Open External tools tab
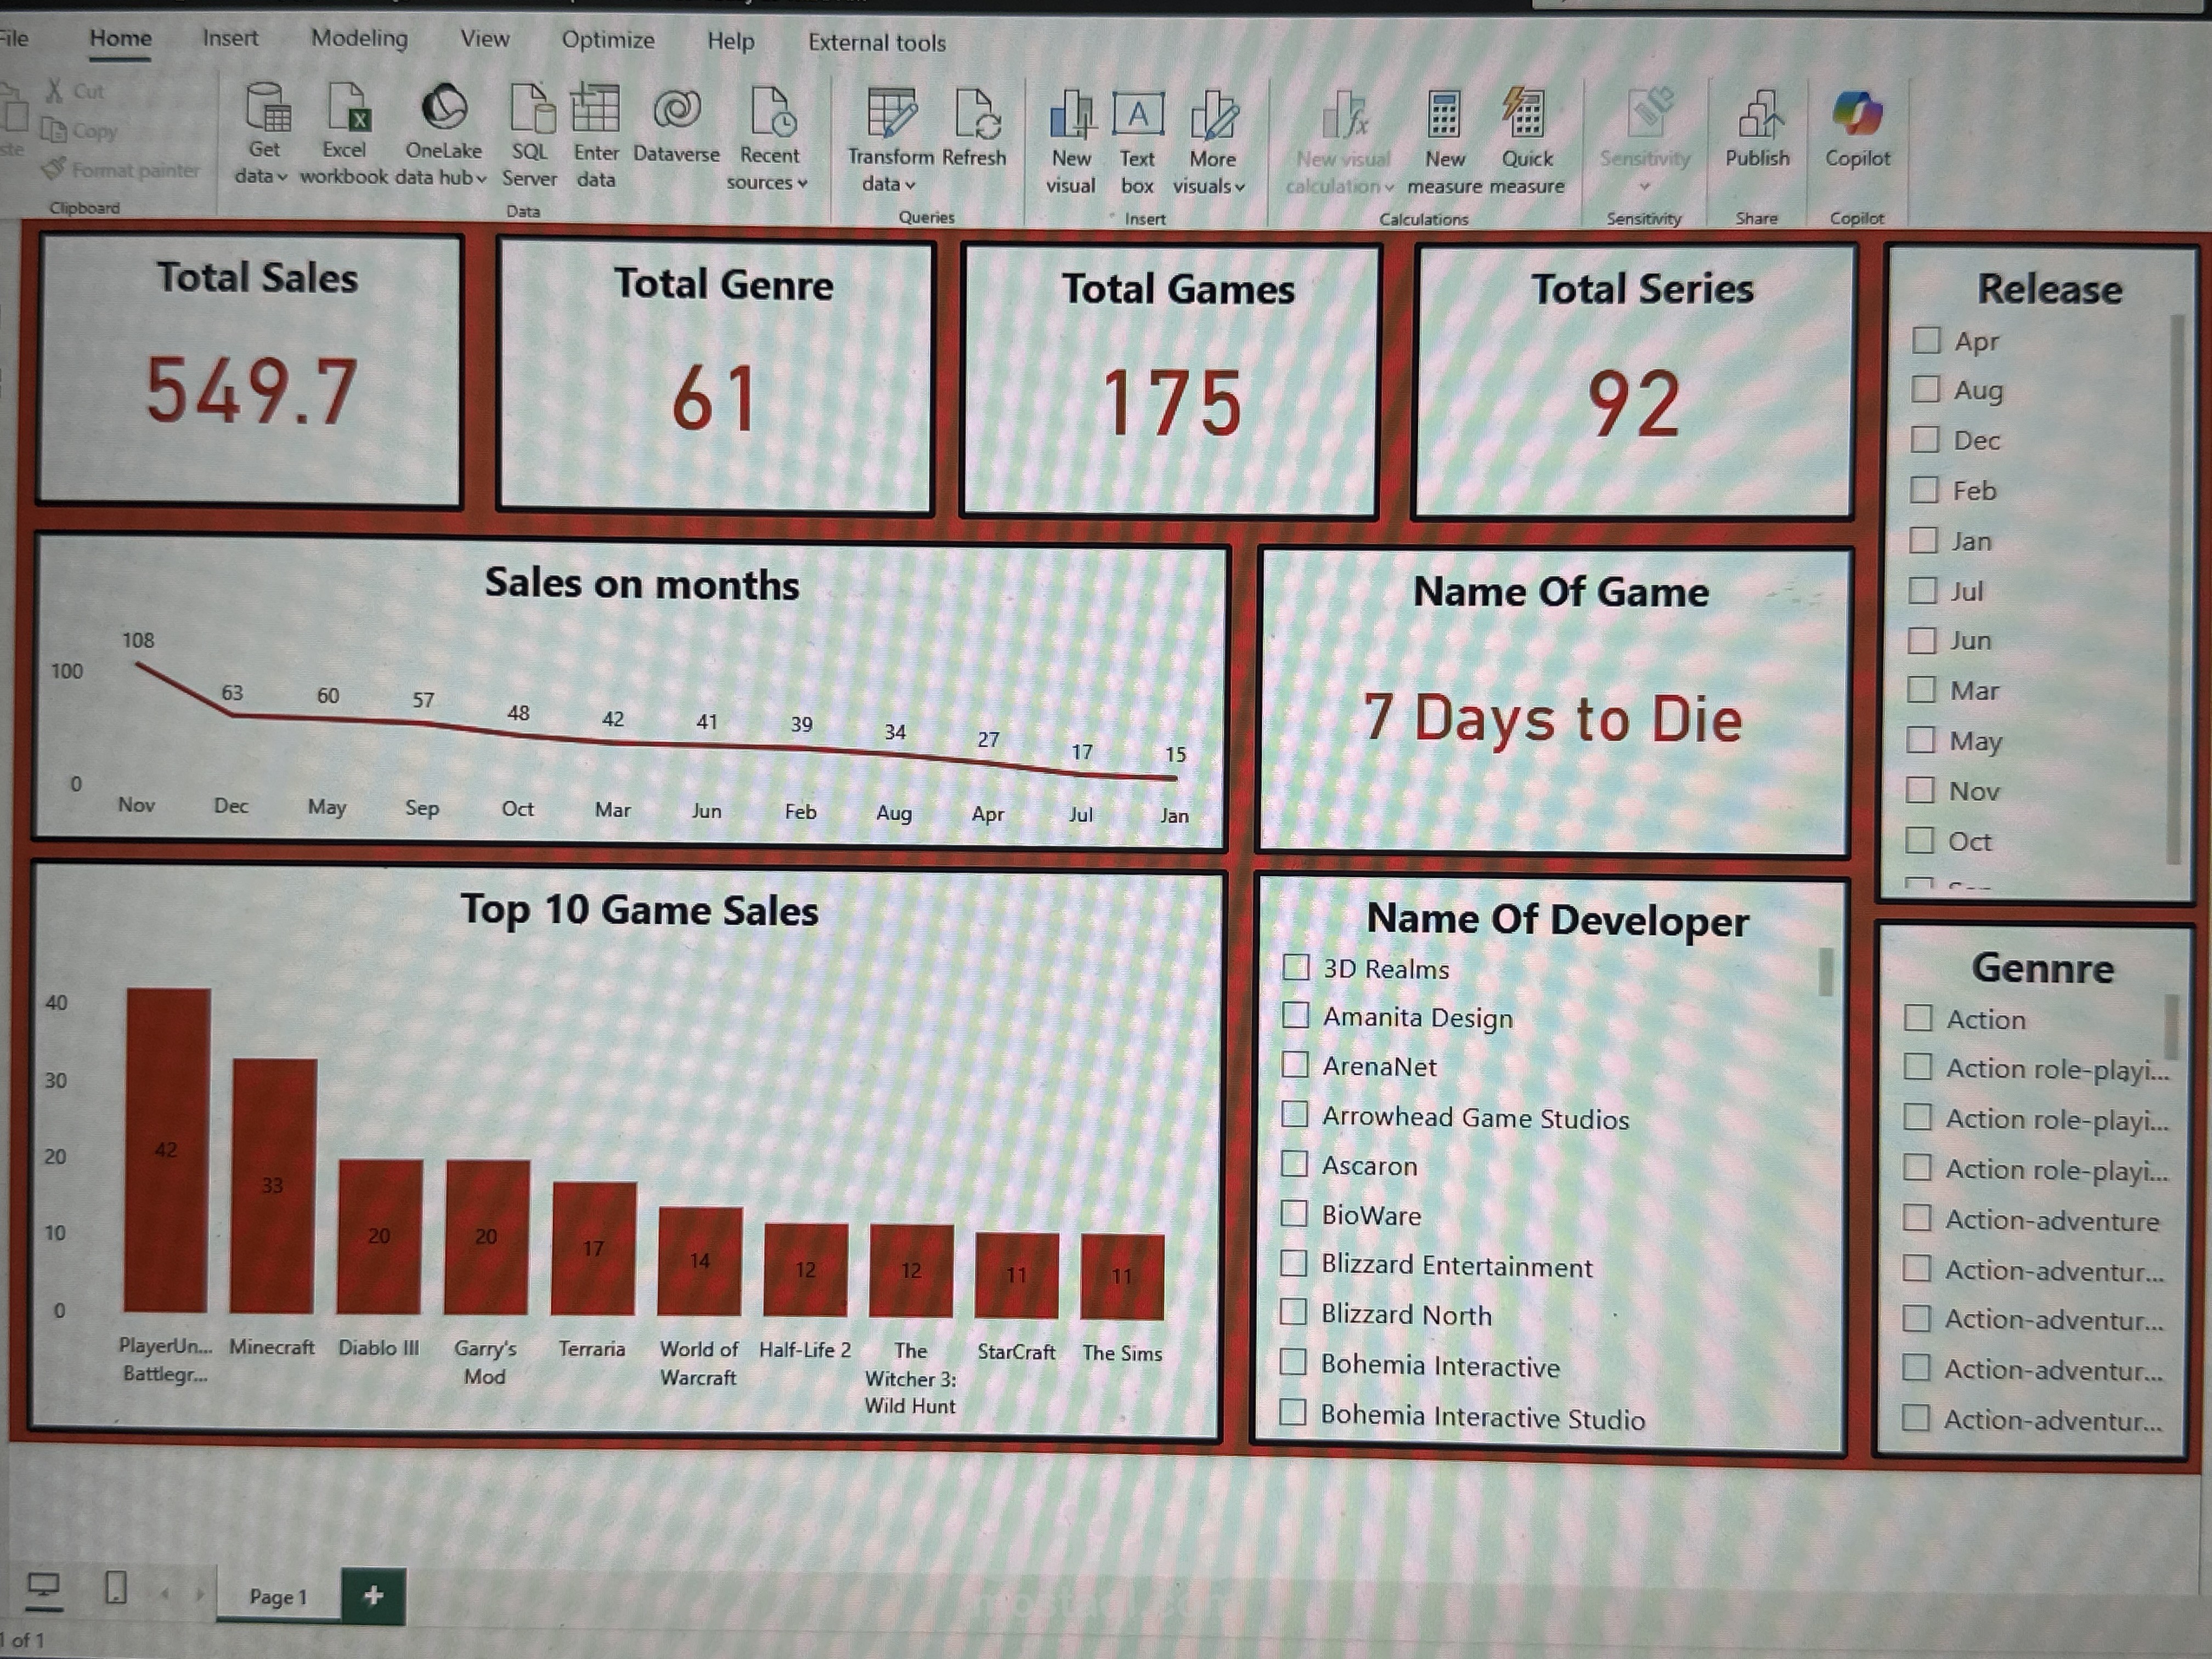Screen dimensions: 2212x1659 tap(877, 42)
